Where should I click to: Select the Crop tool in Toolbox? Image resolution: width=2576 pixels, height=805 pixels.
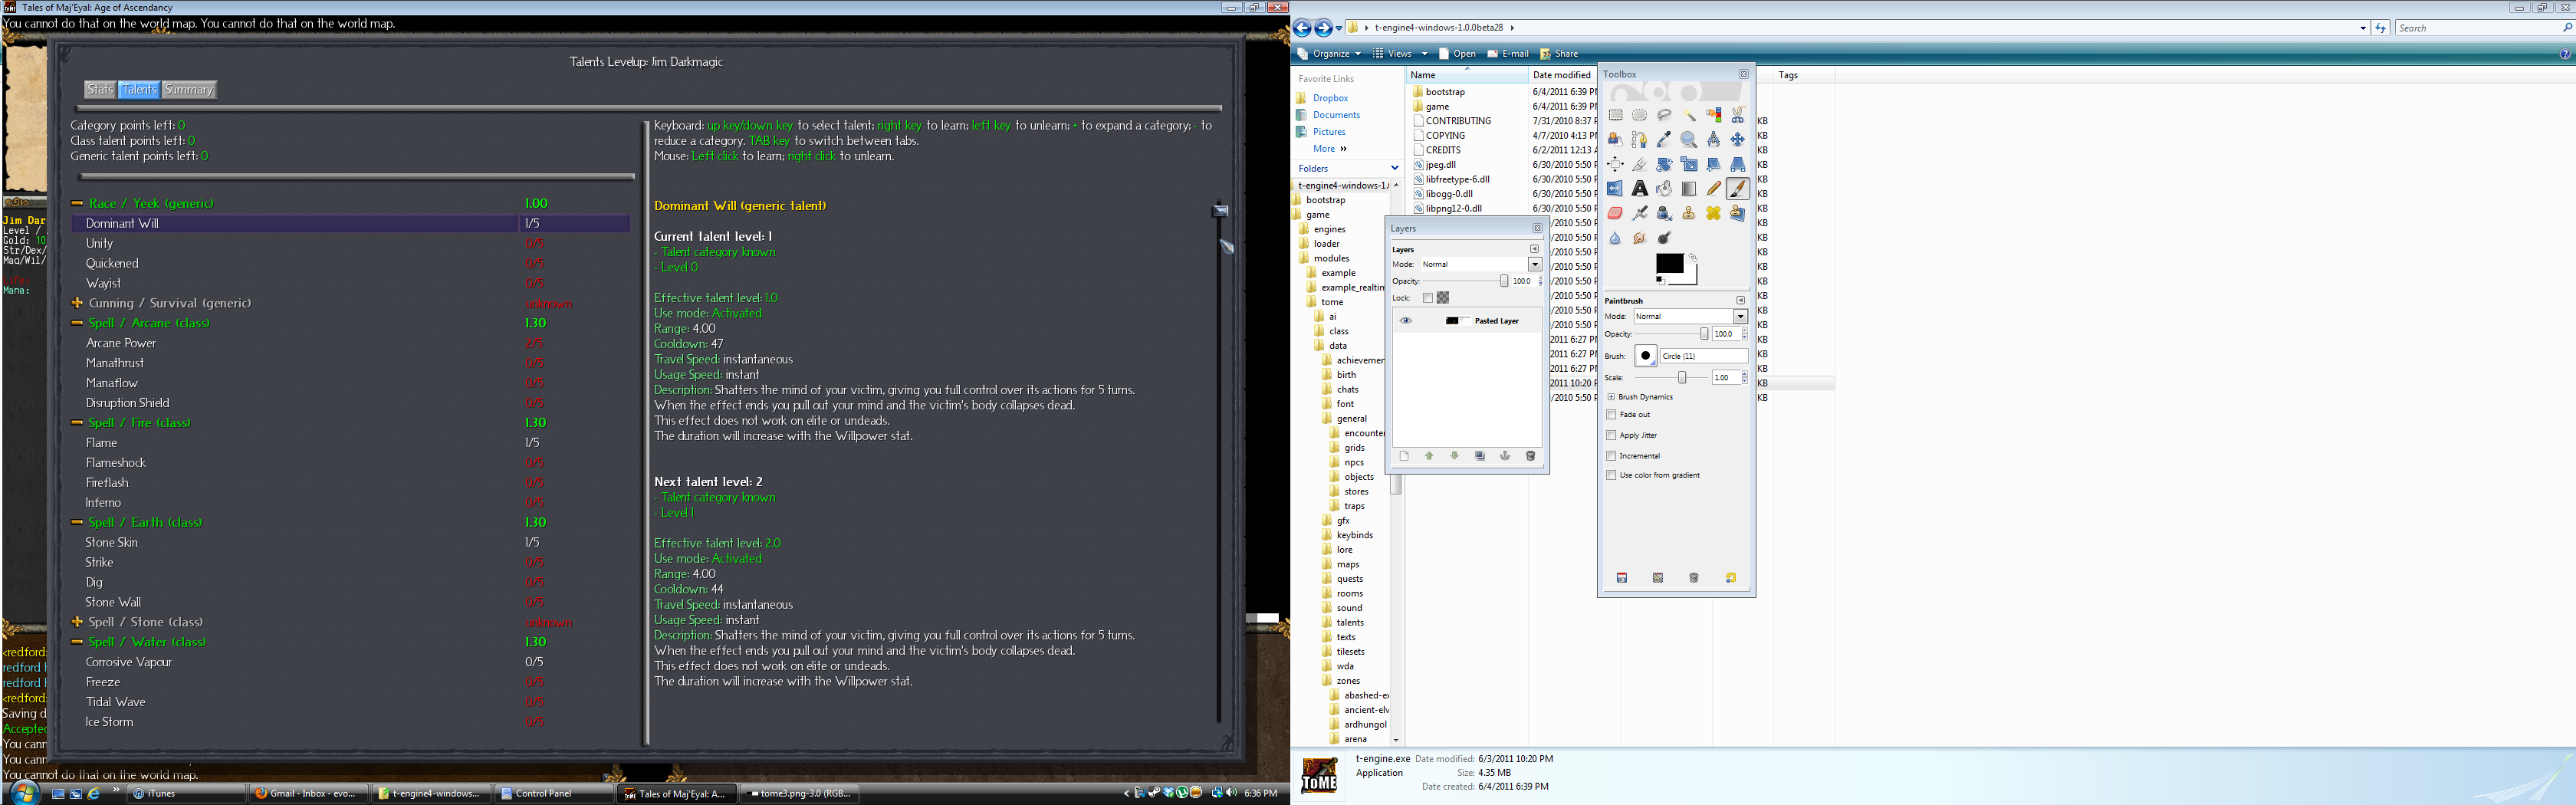(1640, 164)
